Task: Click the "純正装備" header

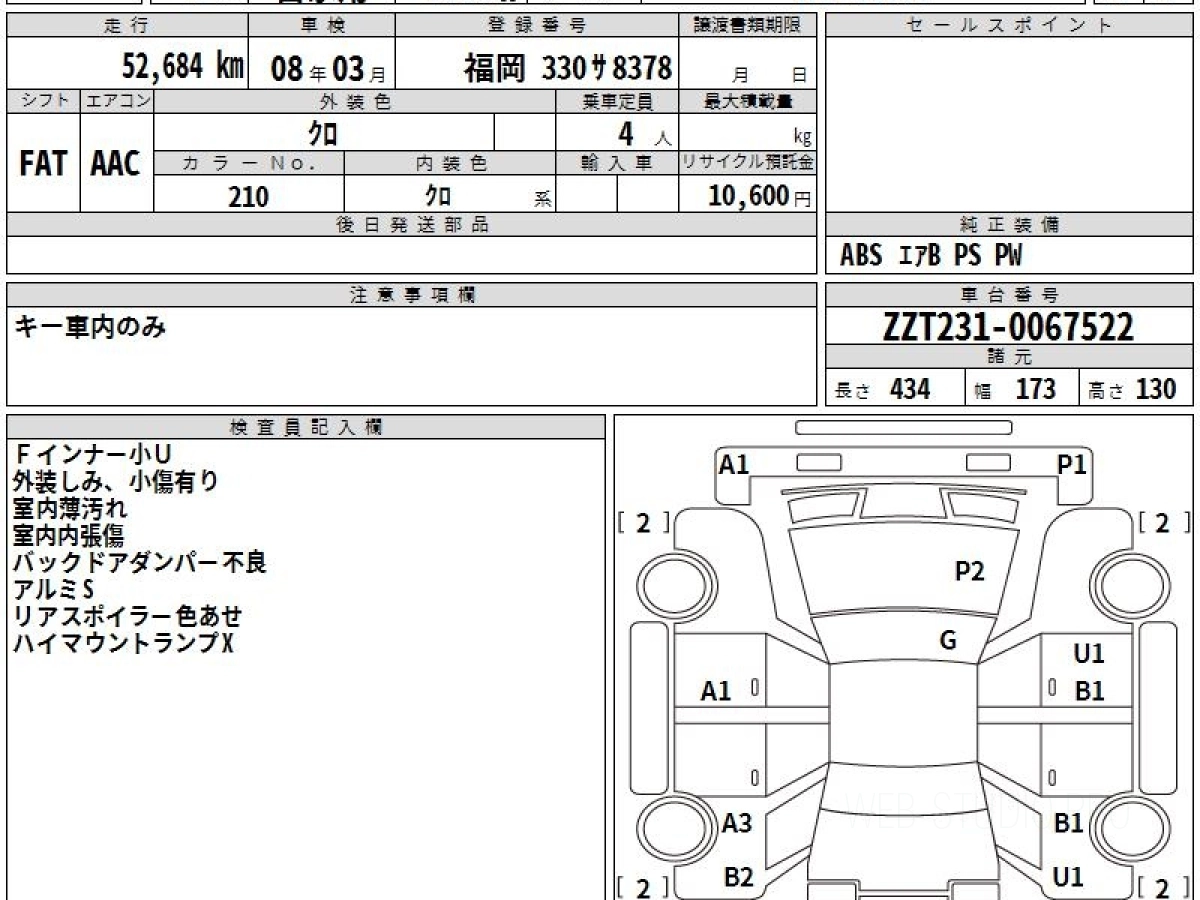Action: pyautogui.click(x=1009, y=225)
